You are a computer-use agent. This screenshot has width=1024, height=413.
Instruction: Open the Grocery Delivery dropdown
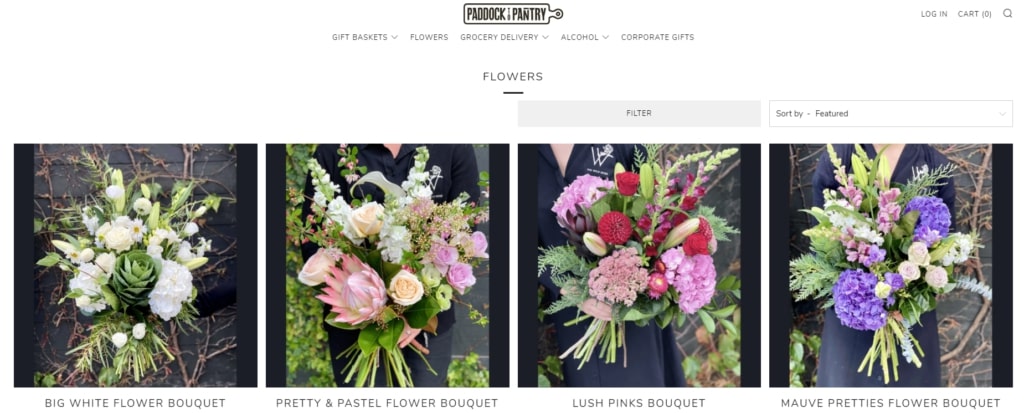tap(504, 37)
